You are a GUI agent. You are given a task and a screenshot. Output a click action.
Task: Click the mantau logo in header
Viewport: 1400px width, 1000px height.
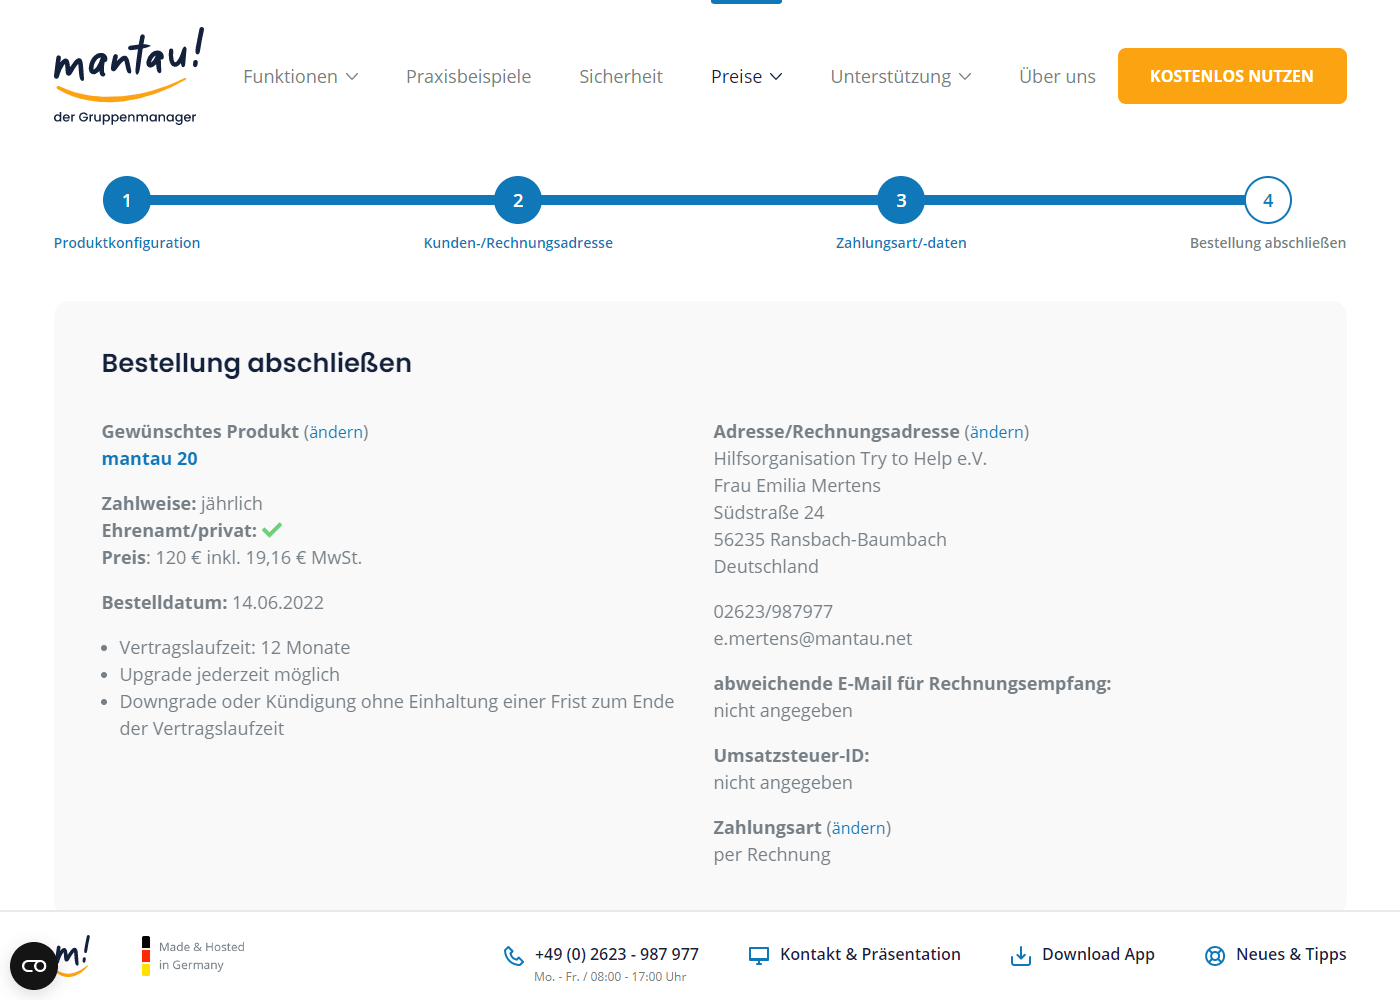[129, 76]
